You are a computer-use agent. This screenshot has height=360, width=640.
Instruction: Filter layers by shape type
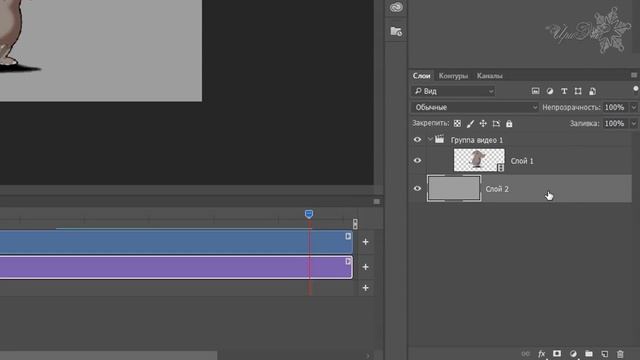tap(578, 91)
